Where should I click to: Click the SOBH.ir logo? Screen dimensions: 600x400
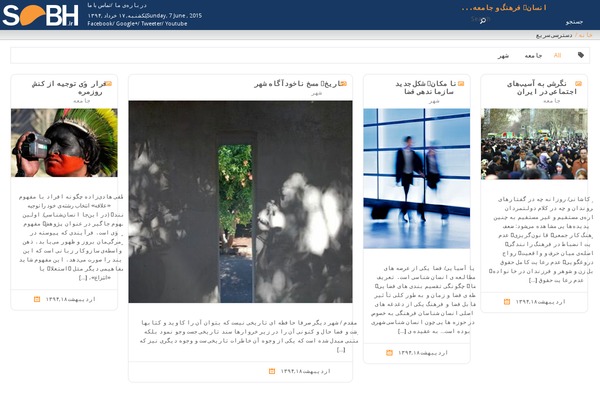point(40,15)
